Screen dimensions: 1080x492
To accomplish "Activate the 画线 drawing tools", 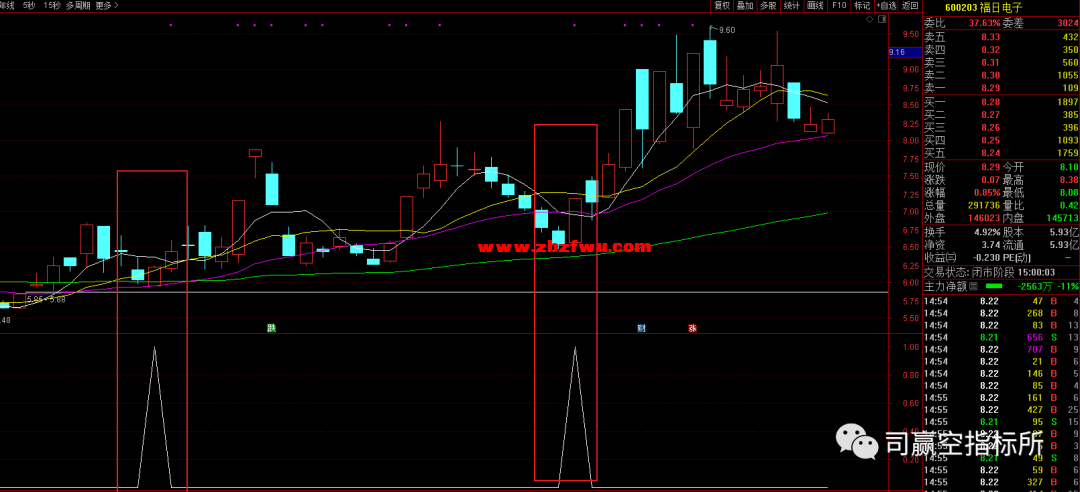I will (816, 6).
